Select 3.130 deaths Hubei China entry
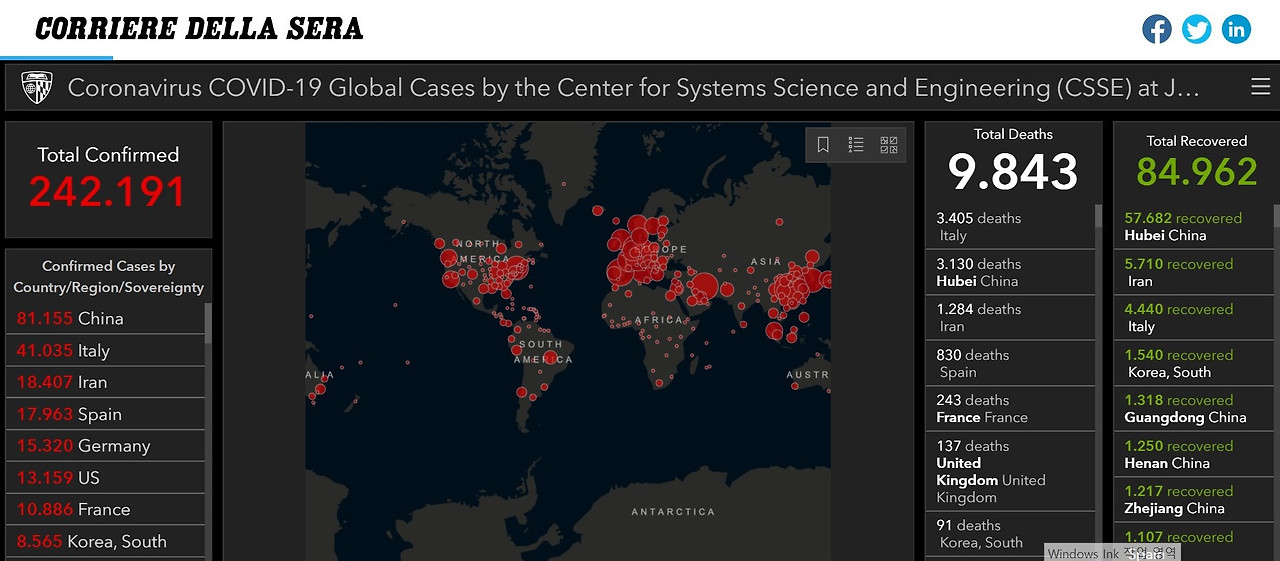The height and width of the screenshot is (561, 1280). point(1010,272)
